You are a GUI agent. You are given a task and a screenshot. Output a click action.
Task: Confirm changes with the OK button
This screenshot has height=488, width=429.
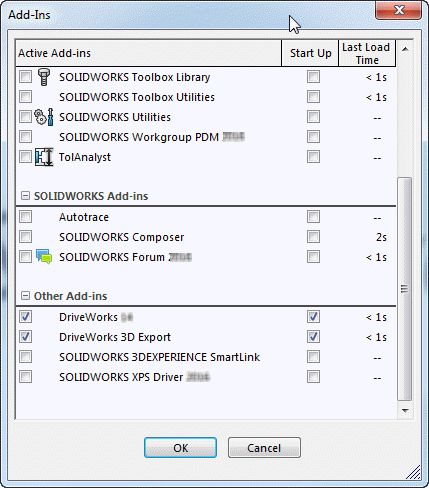point(180,448)
